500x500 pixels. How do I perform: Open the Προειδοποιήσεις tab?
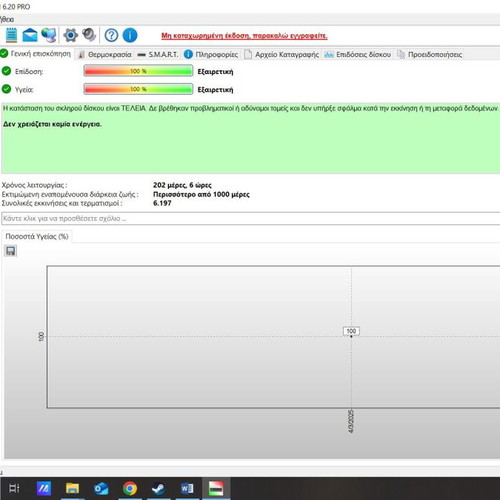[430, 54]
